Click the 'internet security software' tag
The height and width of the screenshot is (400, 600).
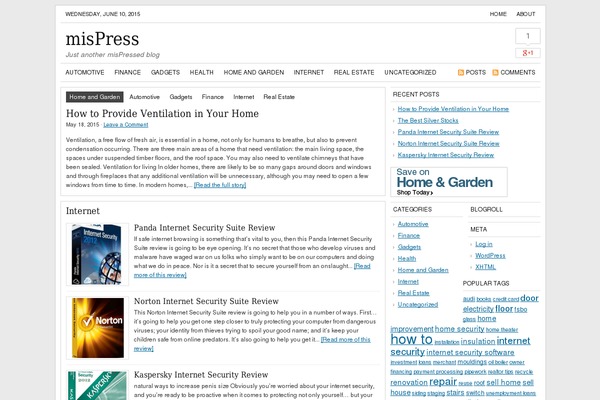coord(470,352)
